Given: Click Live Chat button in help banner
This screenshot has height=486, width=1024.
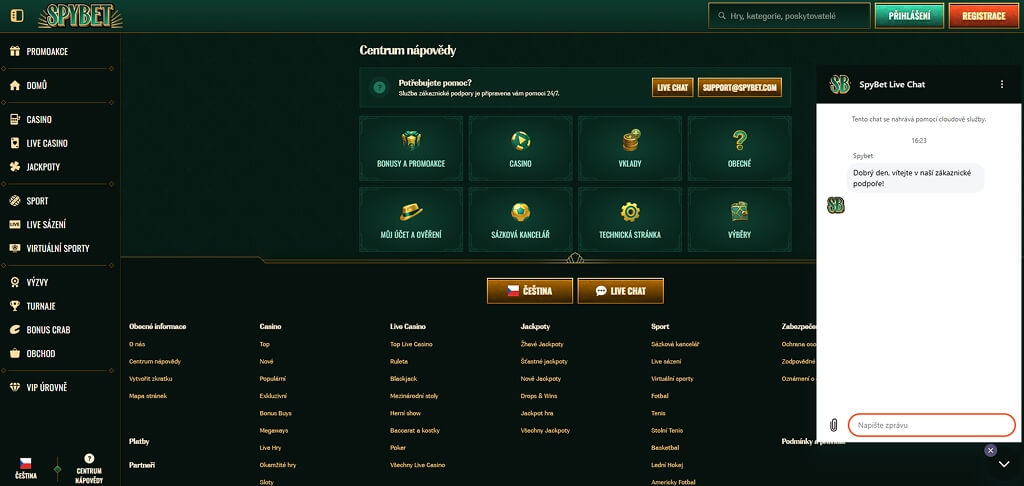Looking at the screenshot, I should coord(673,88).
